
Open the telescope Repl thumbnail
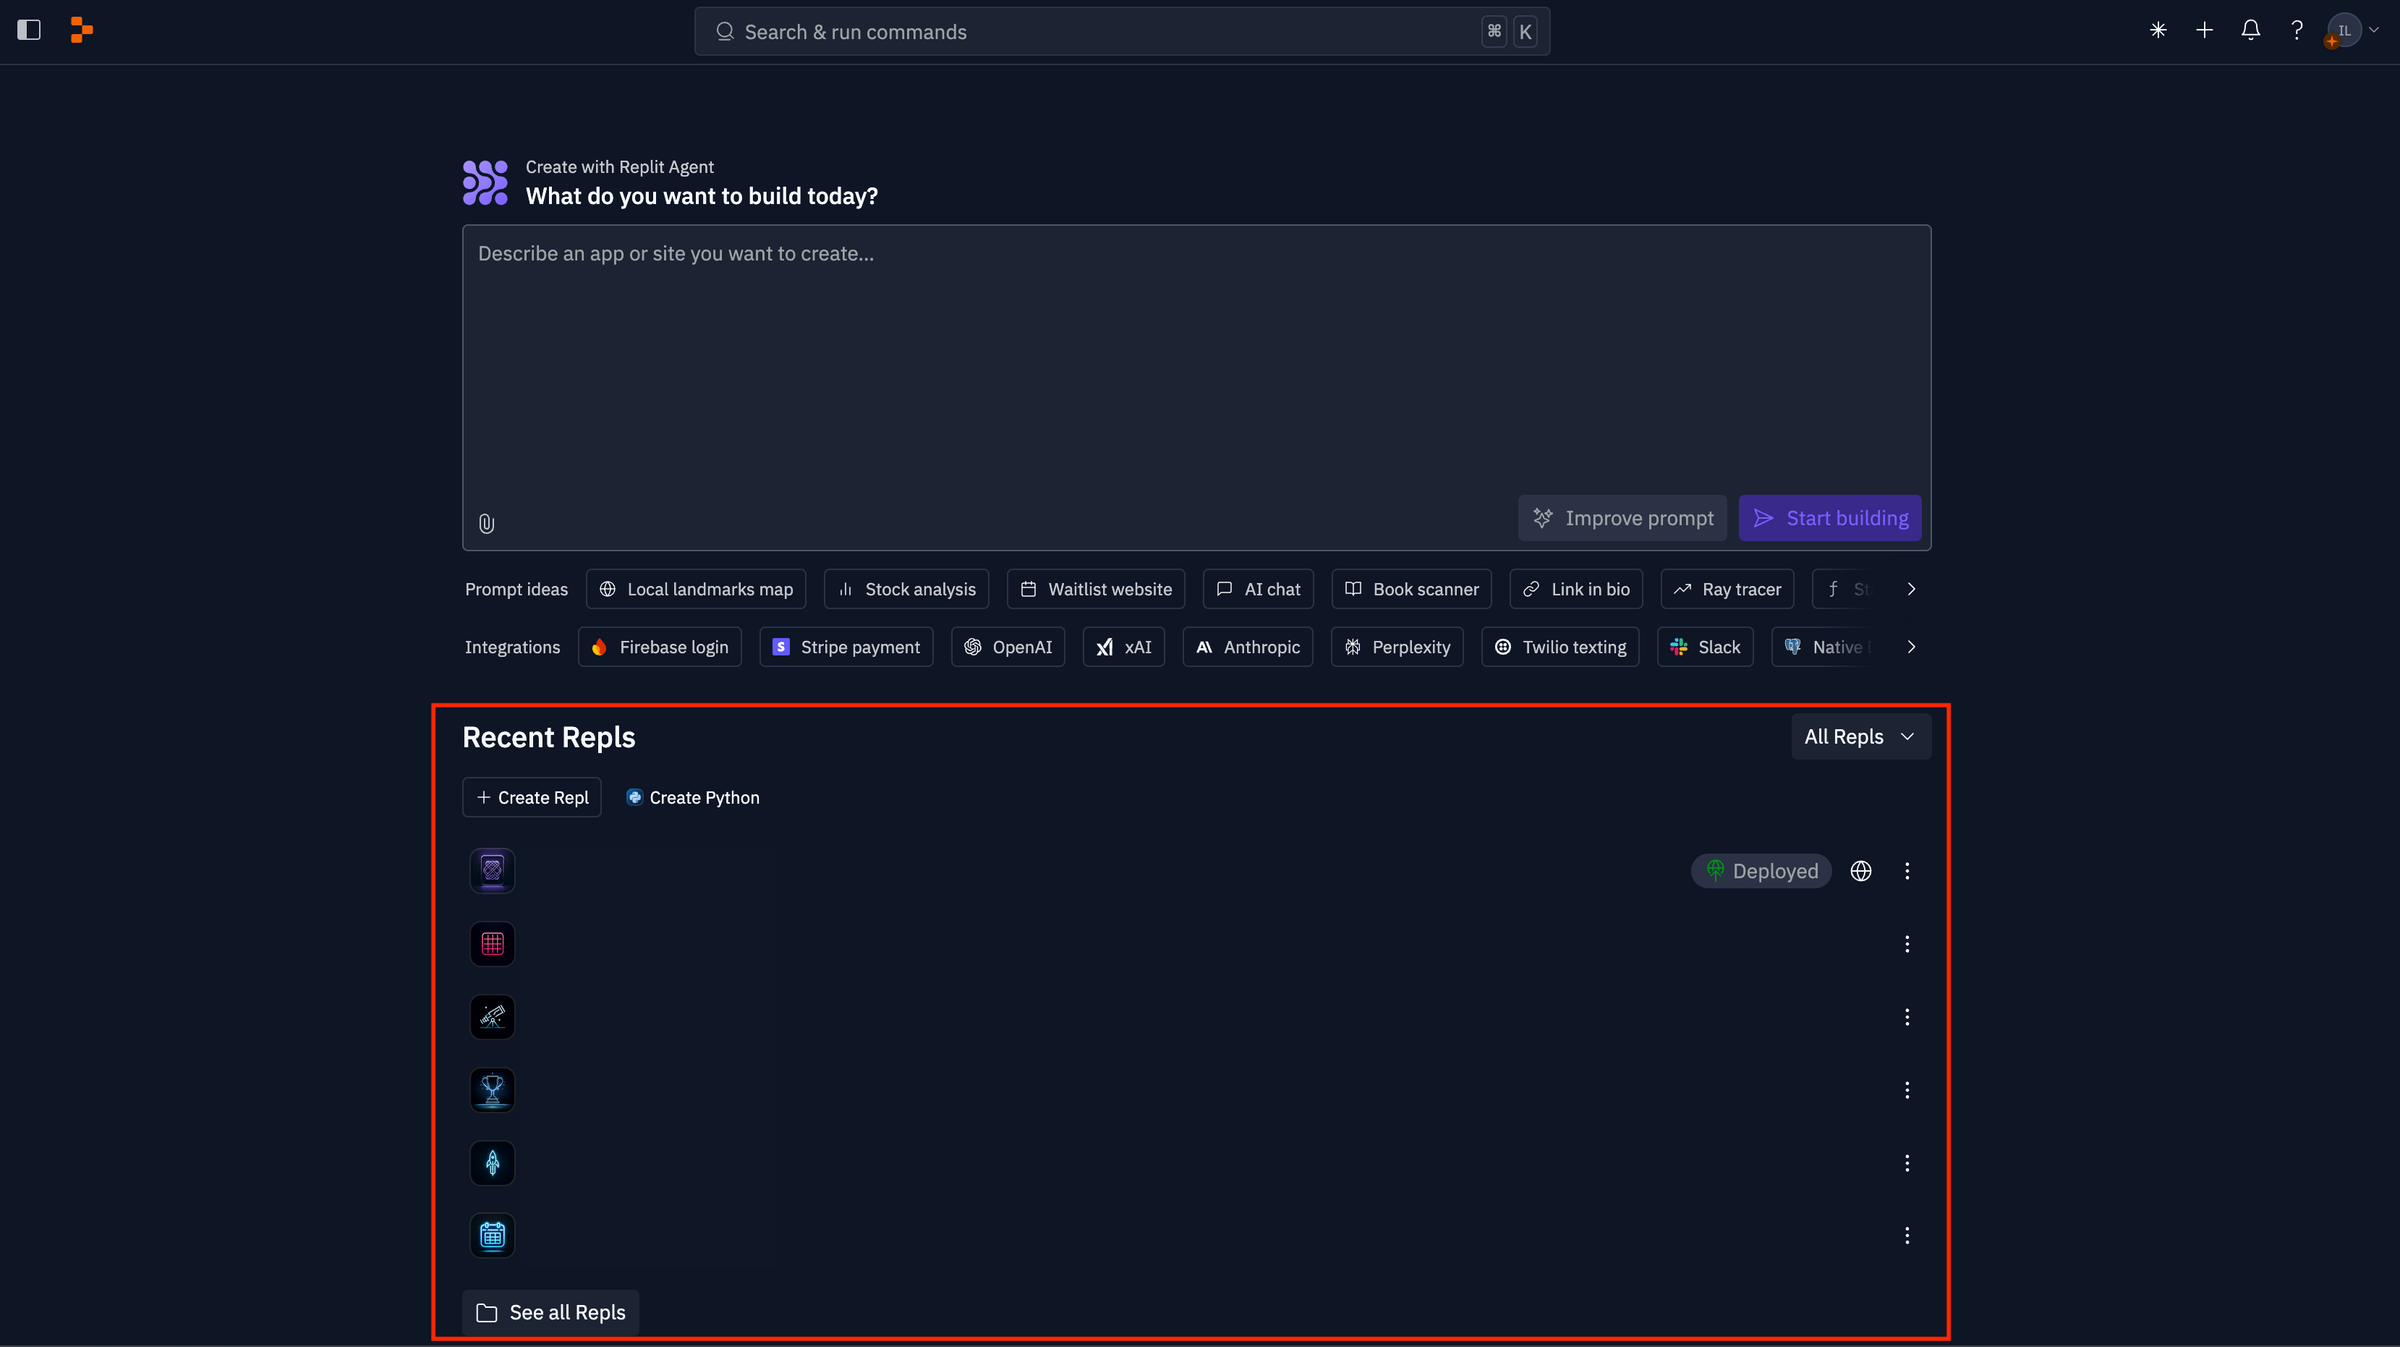492,1017
